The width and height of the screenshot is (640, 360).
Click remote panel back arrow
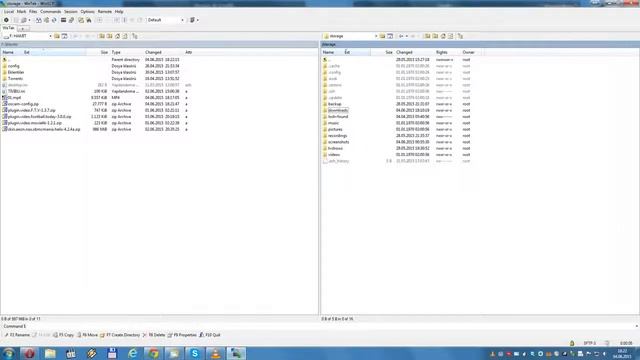pyautogui.click(x=401, y=36)
